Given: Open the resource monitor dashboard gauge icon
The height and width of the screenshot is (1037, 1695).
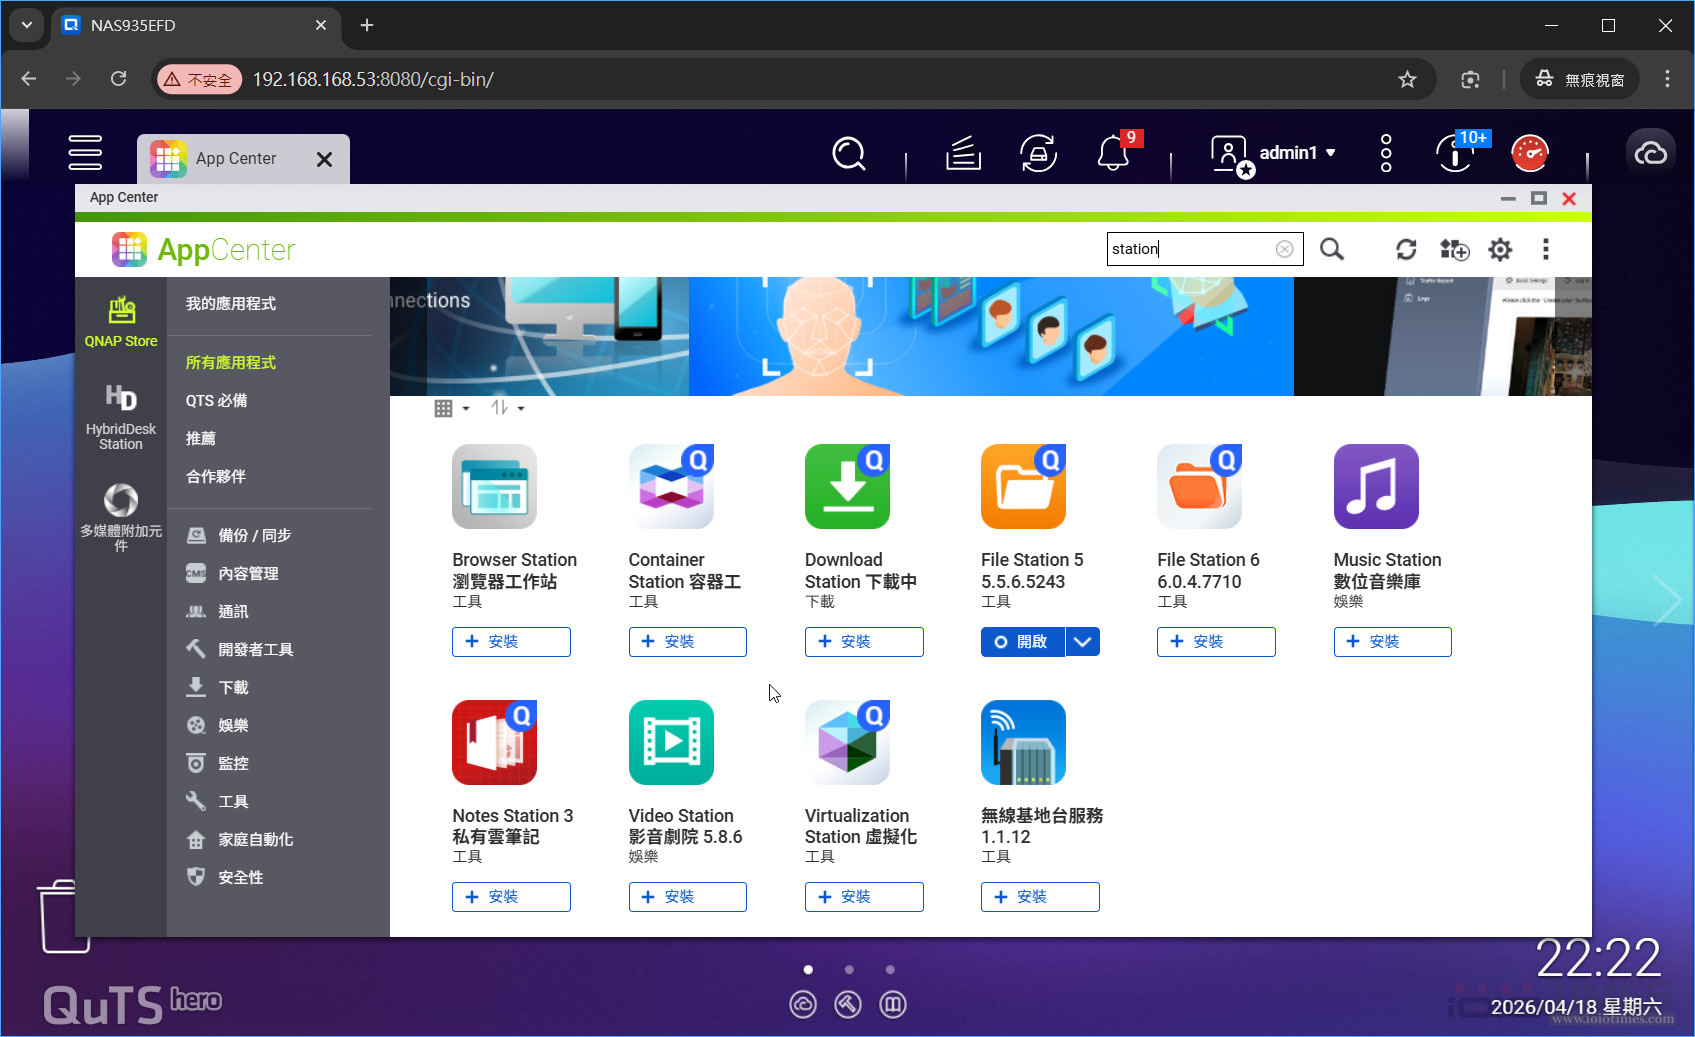Looking at the screenshot, I should (1529, 153).
